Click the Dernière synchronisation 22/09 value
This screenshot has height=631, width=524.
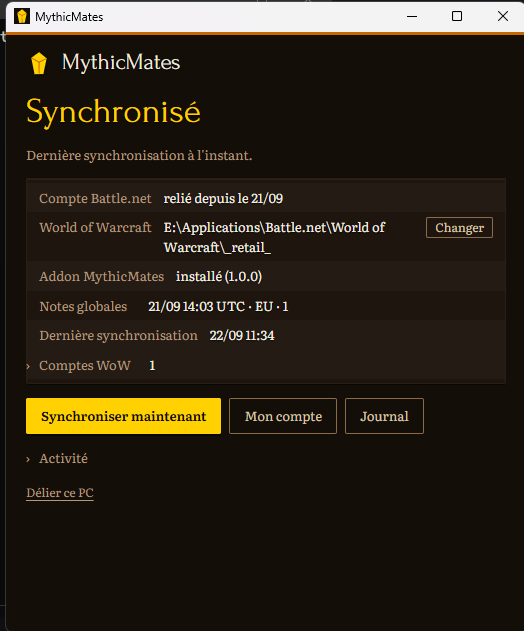pos(242,336)
